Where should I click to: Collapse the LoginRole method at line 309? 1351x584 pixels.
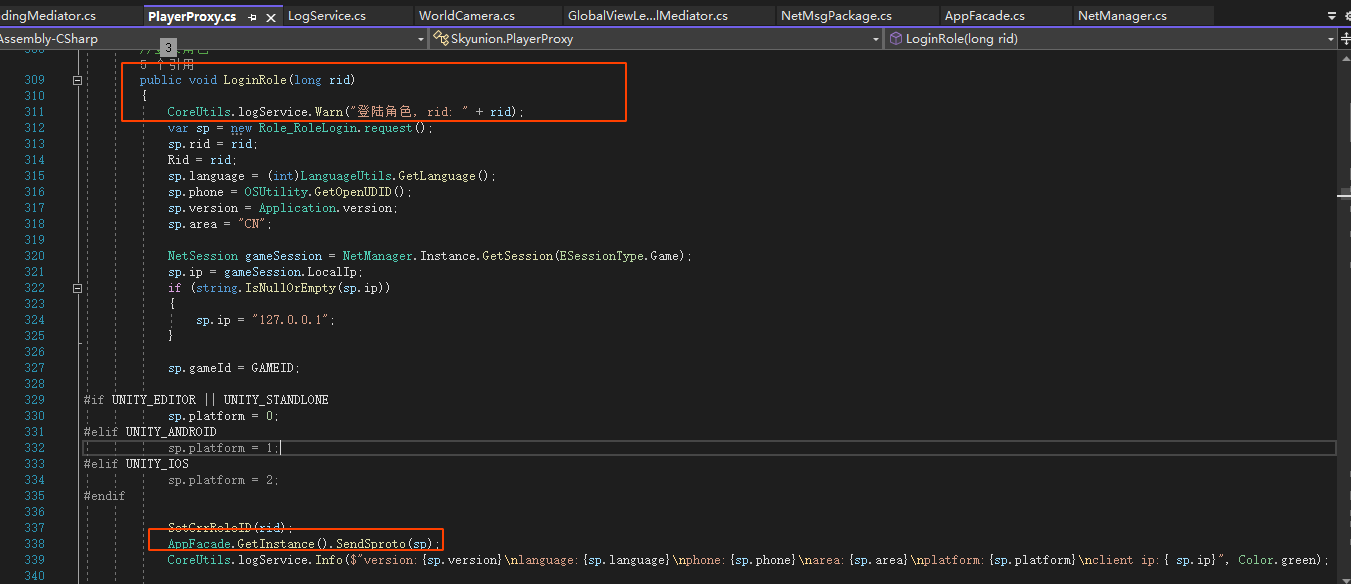tap(77, 80)
